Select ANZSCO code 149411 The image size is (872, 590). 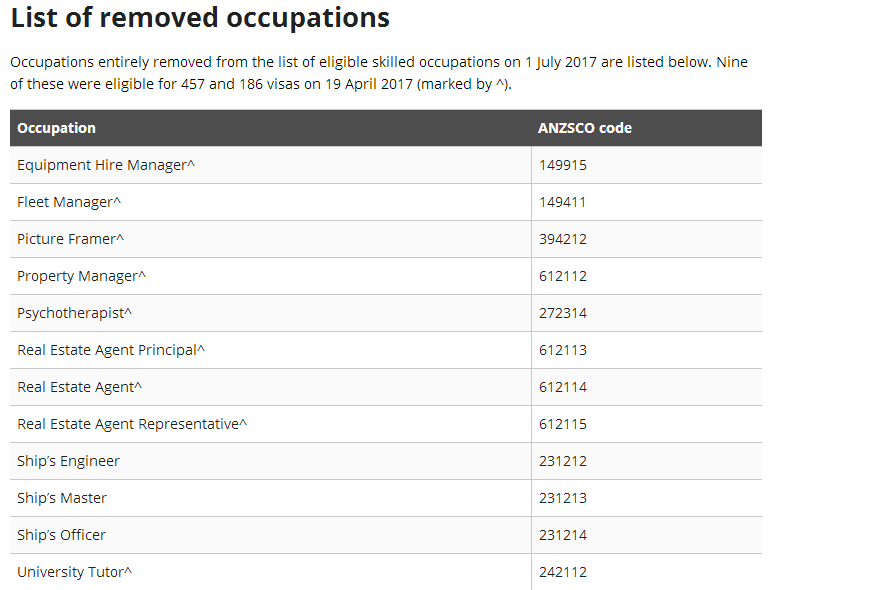click(563, 202)
